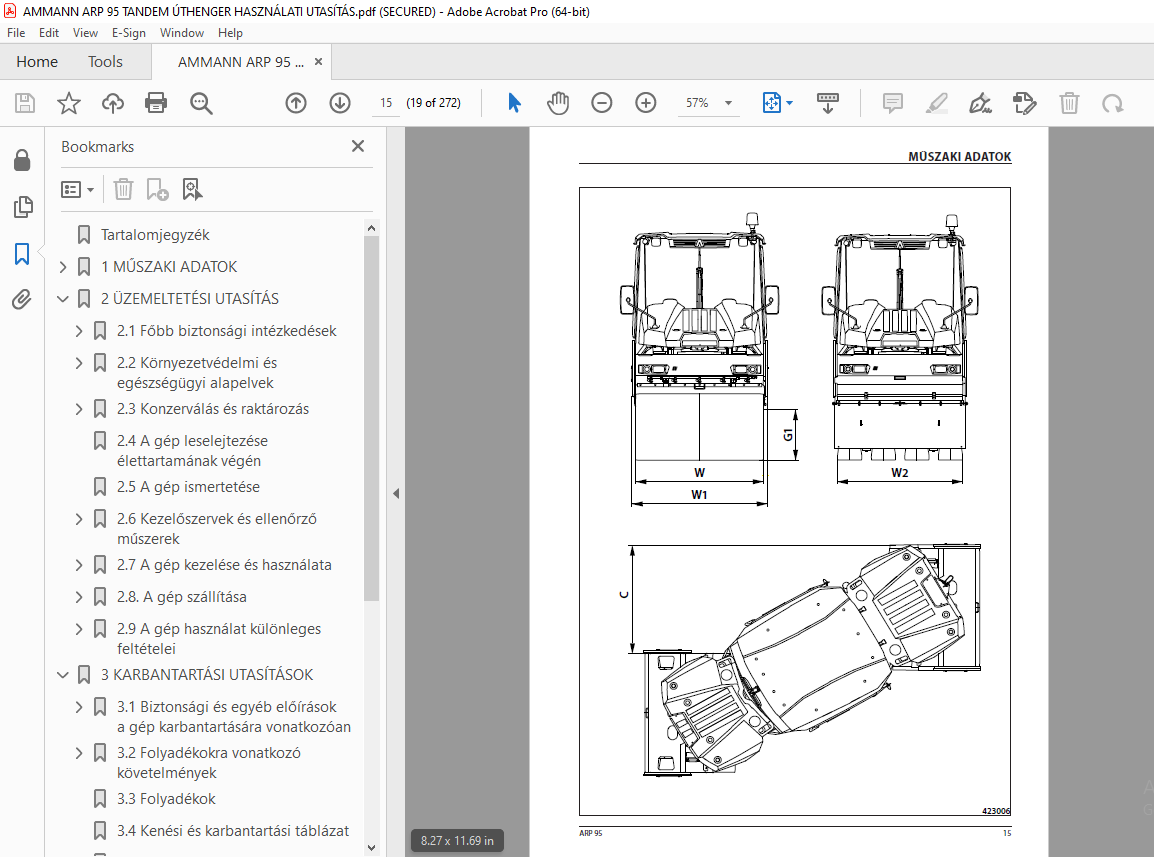Open bookmarks options dropdown menu

77,189
